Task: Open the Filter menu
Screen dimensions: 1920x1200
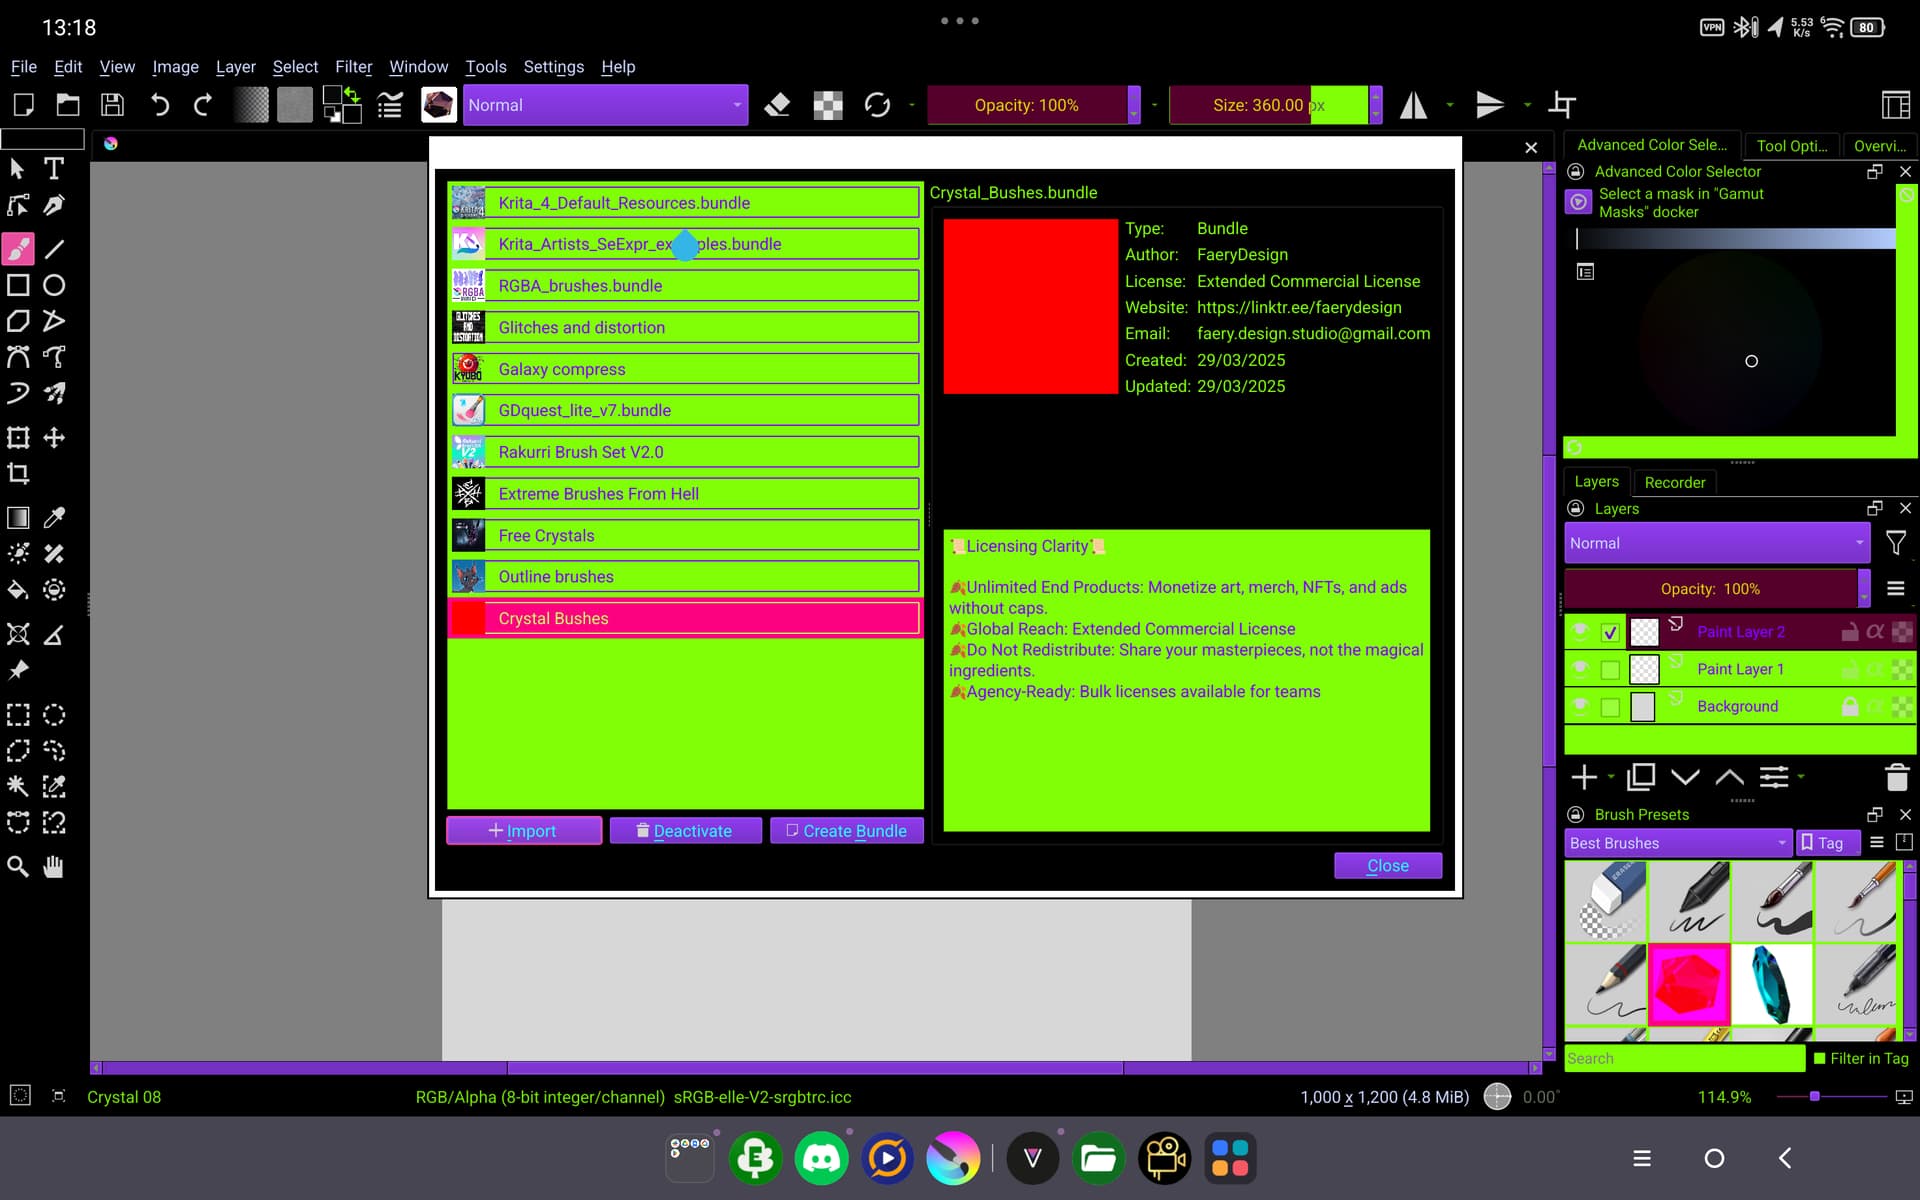Action: (x=353, y=67)
